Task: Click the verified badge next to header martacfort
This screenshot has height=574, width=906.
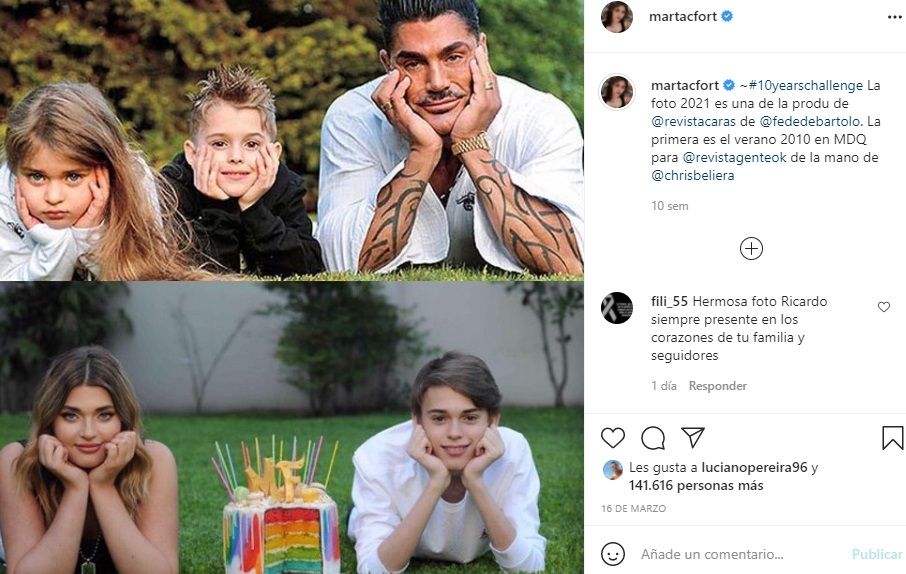Action: click(x=727, y=16)
